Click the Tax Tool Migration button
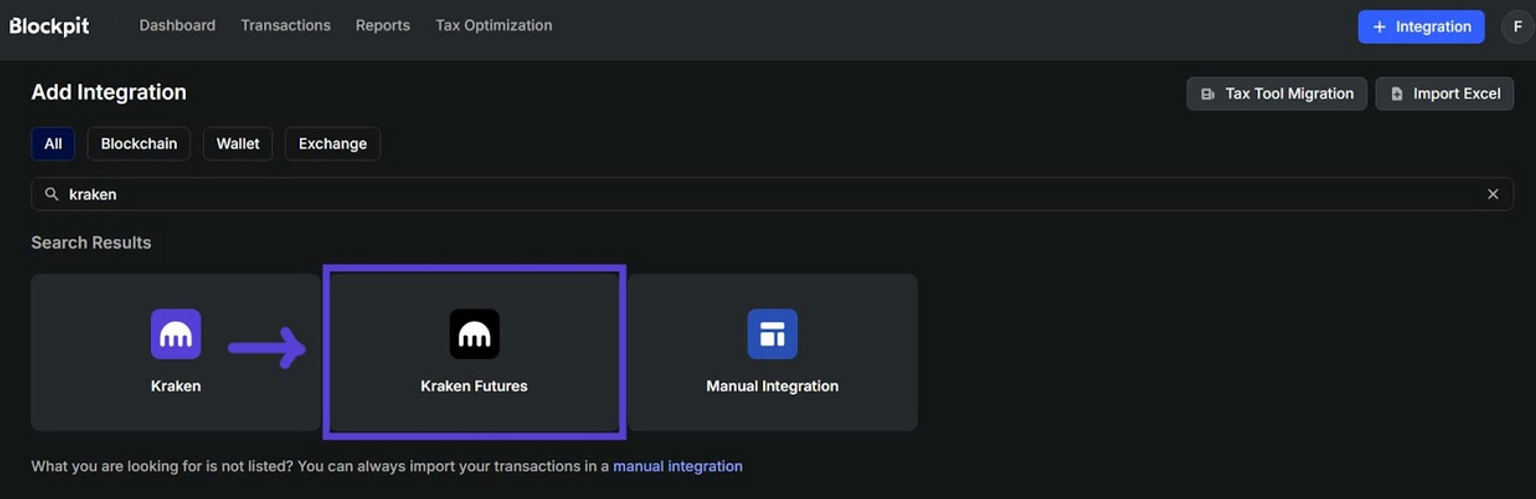1536x499 pixels. coord(1276,94)
